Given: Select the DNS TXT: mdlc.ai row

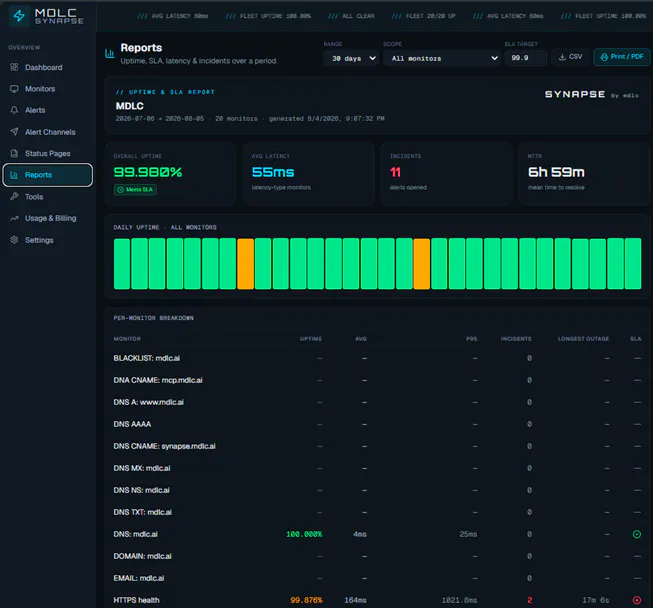Looking at the screenshot, I should pos(377,512).
